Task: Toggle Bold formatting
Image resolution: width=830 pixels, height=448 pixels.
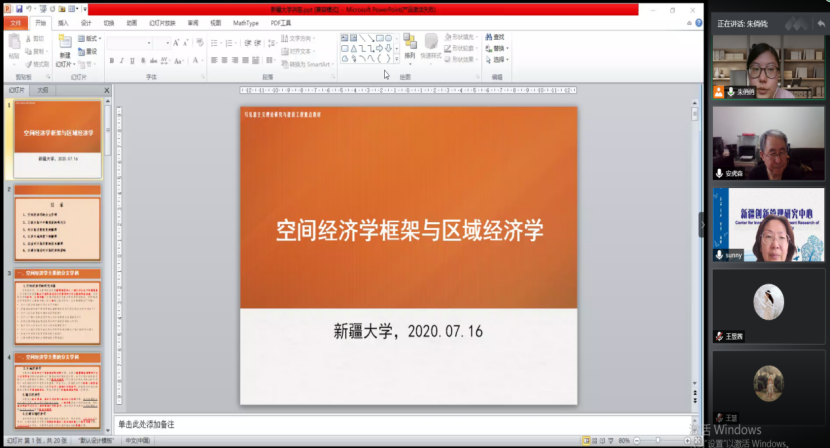Action: click(112, 61)
